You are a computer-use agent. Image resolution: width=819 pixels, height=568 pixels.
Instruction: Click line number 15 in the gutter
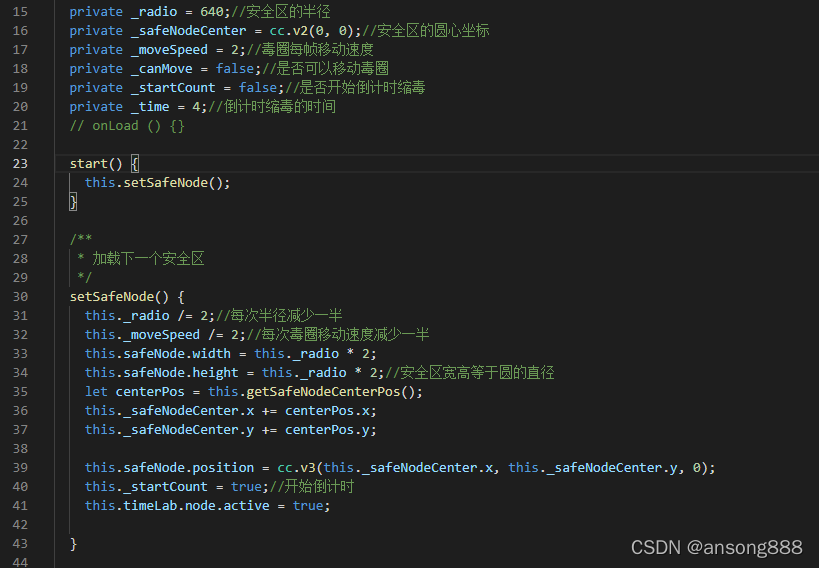coord(20,11)
